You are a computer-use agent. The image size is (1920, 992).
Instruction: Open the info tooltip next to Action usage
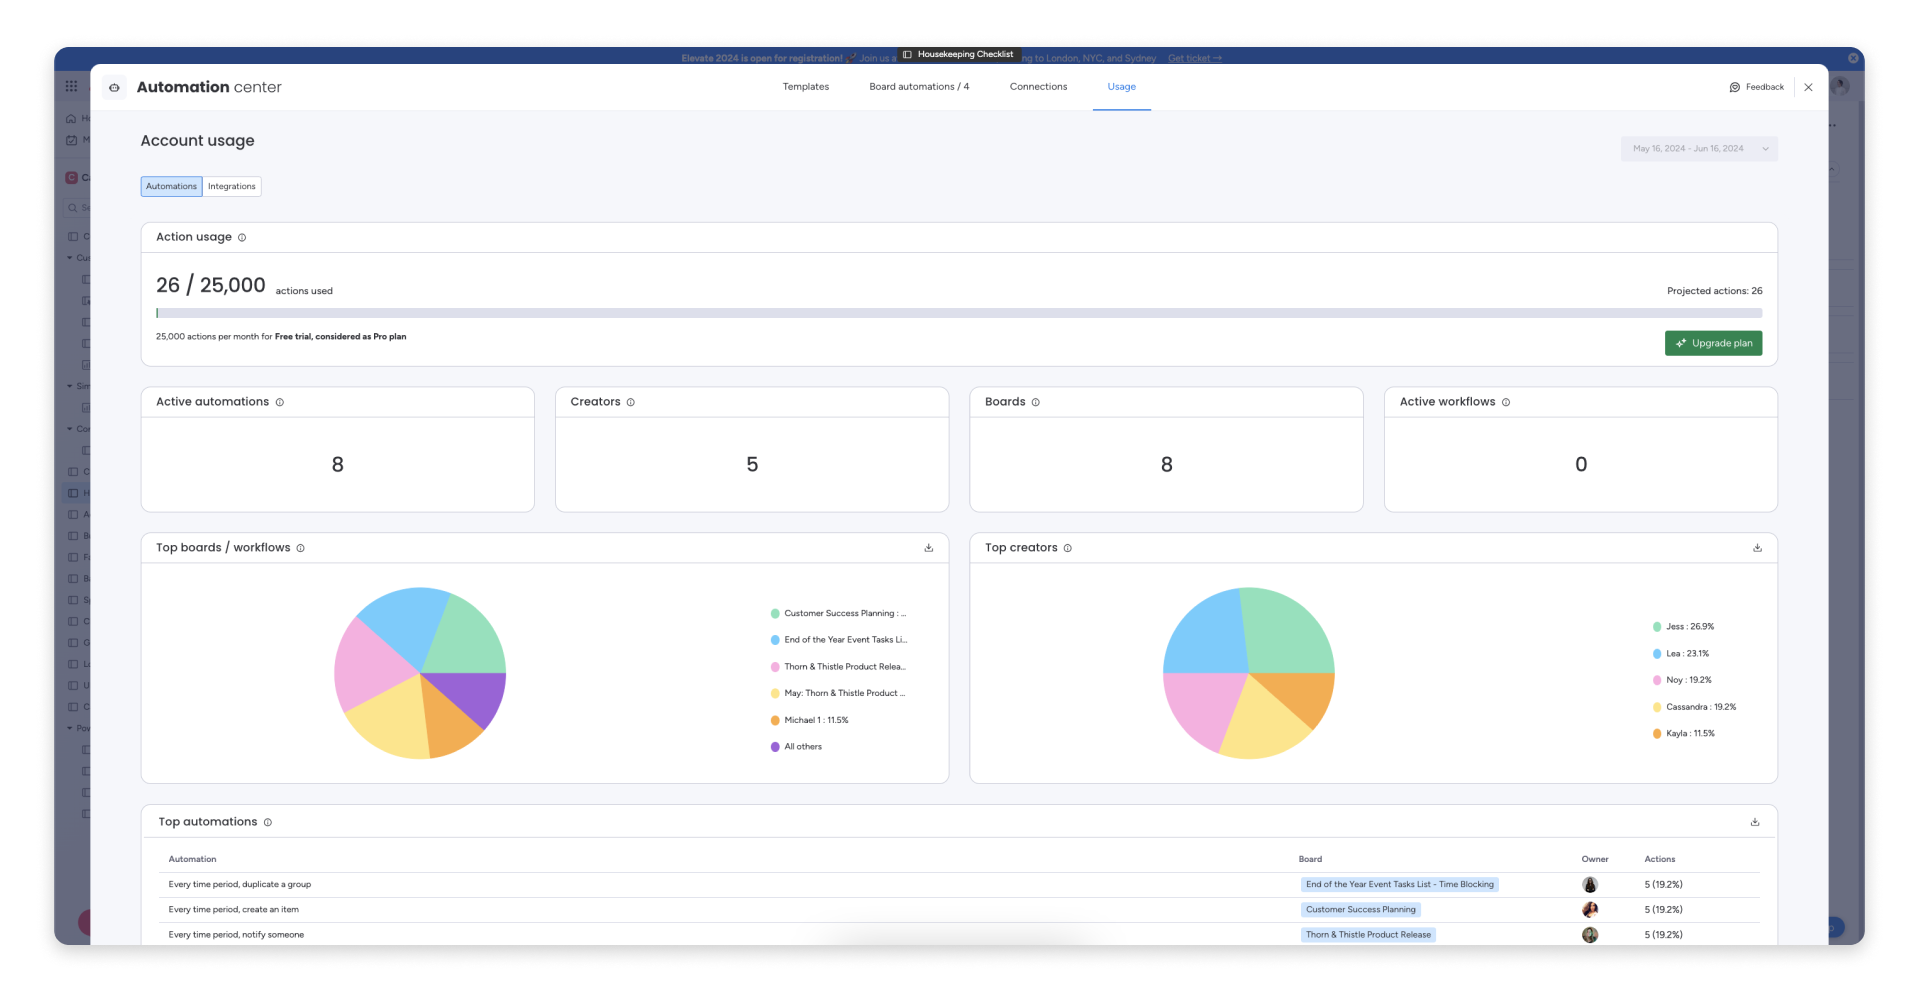(242, 237)
